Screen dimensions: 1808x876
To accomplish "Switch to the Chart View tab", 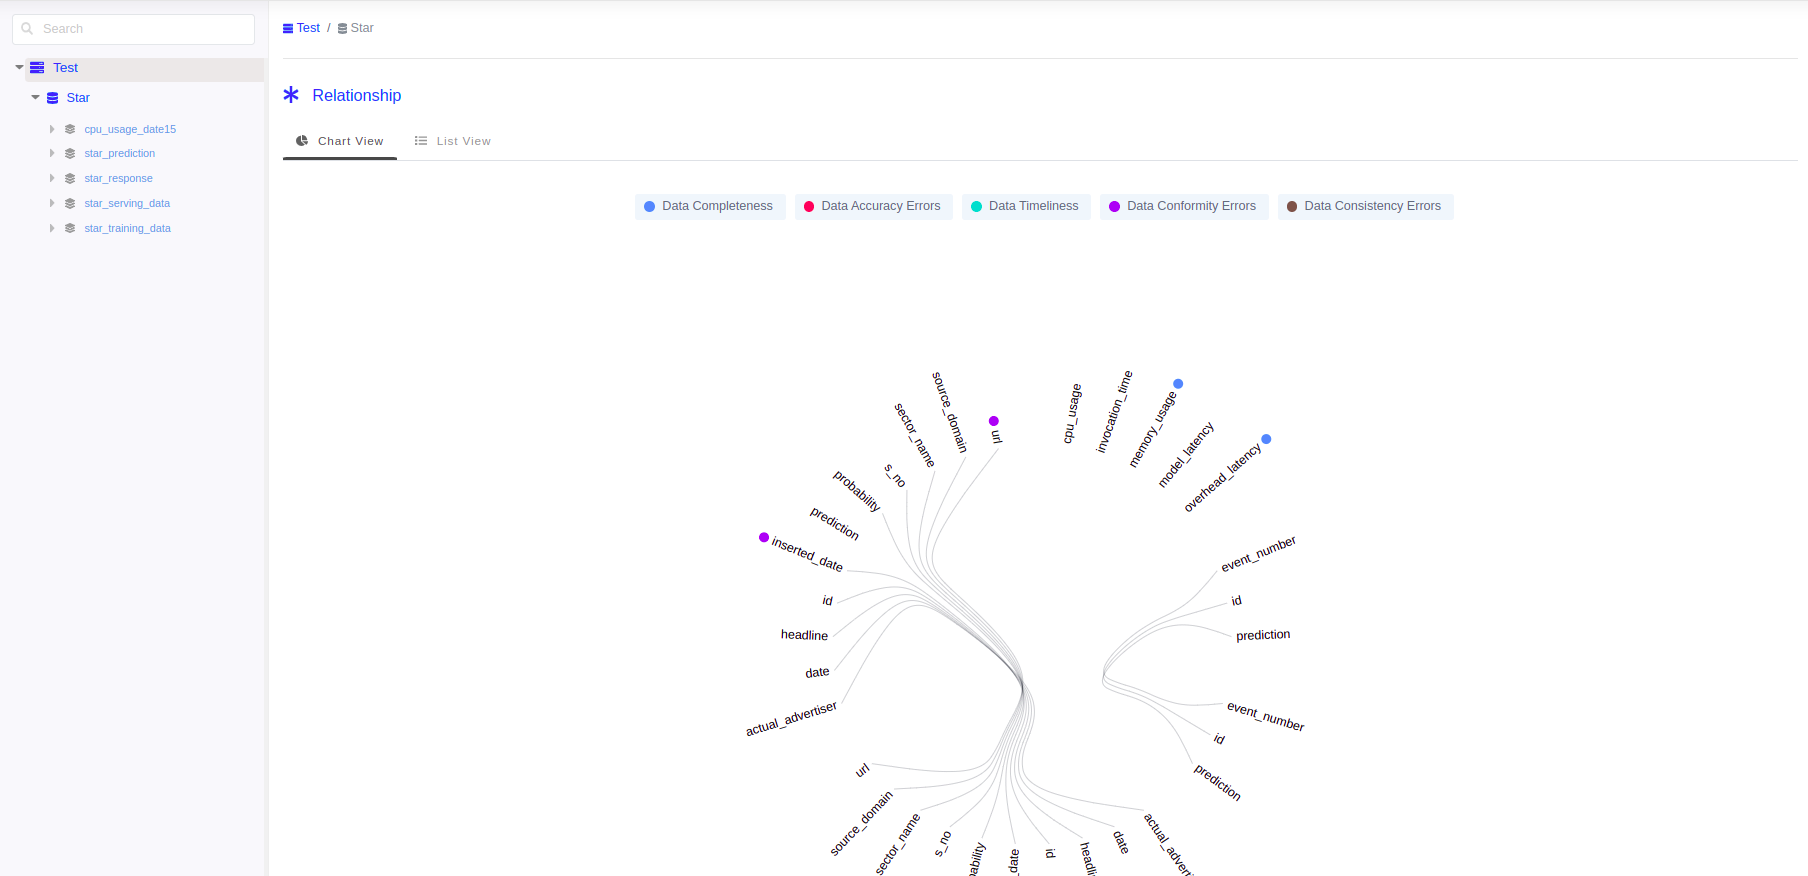I will point(340,141).
